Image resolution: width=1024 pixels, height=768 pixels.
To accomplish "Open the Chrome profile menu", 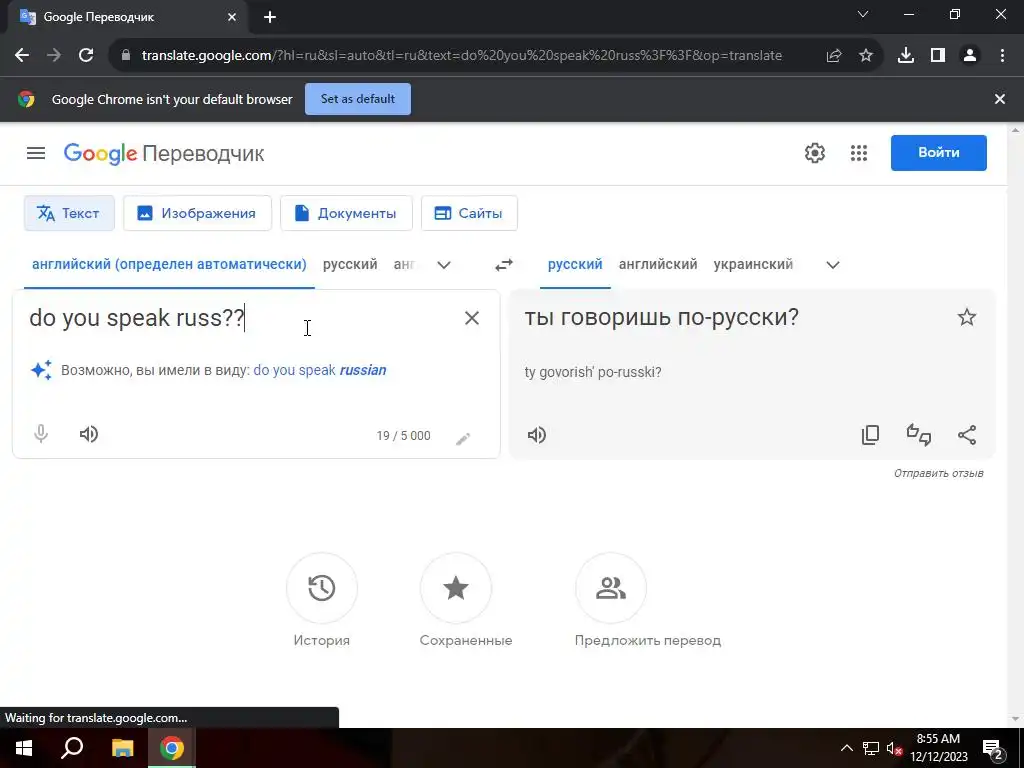I will point(970,56).
